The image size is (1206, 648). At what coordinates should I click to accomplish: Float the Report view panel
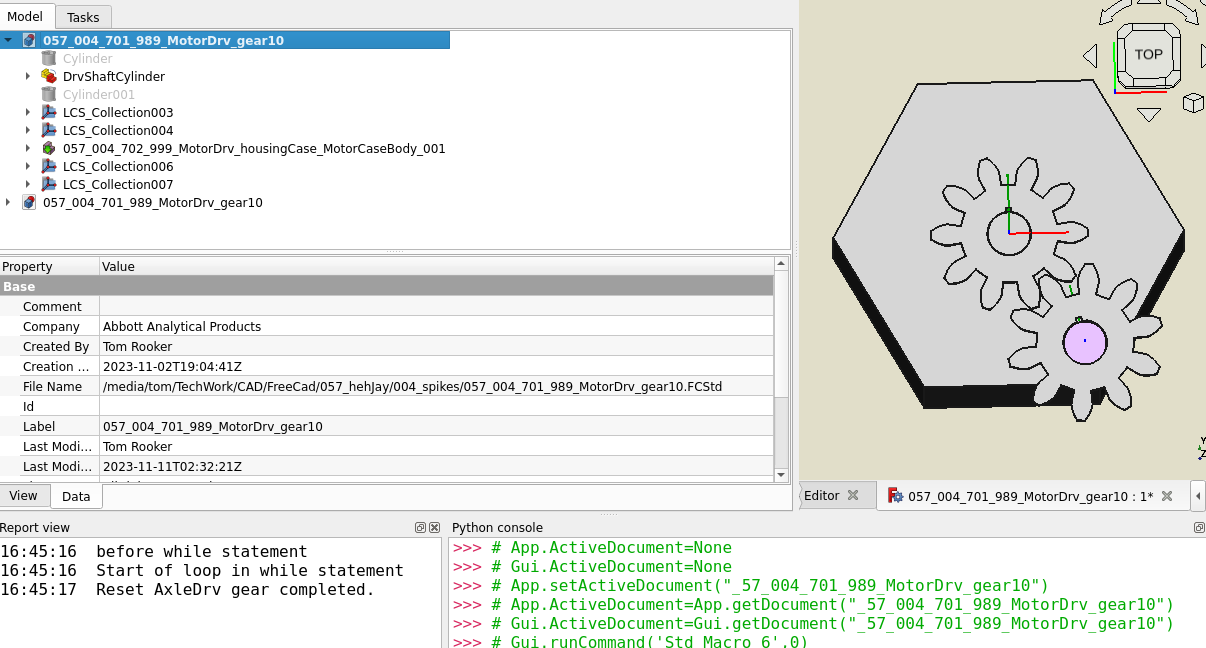tap(420, 528)
